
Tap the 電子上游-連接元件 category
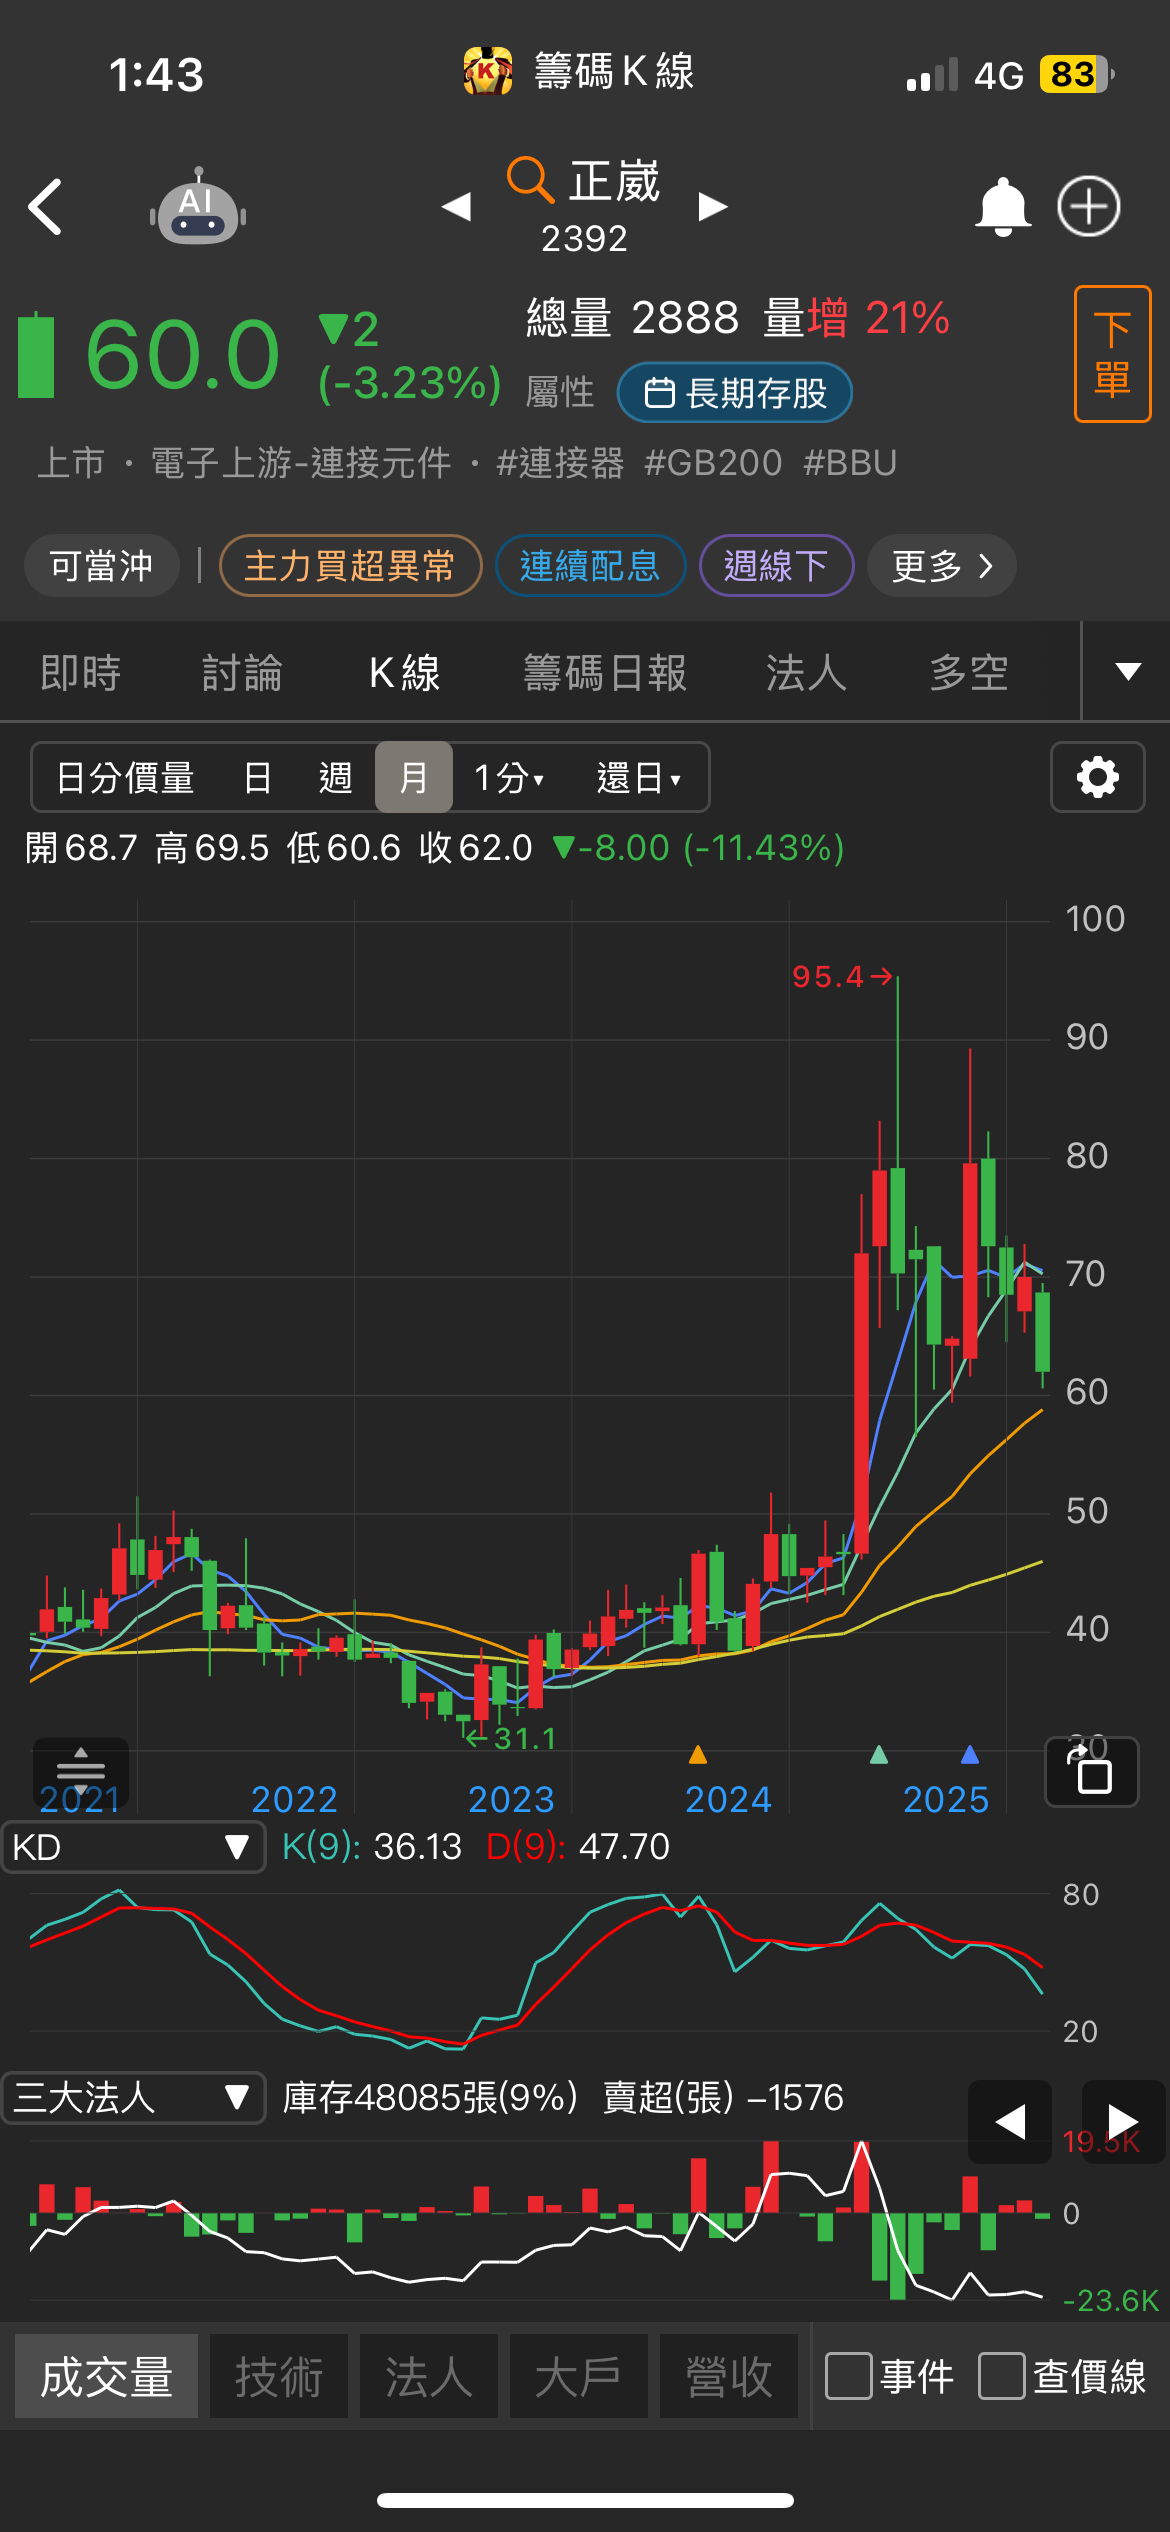pyautogui.click(x=301, y=463)
